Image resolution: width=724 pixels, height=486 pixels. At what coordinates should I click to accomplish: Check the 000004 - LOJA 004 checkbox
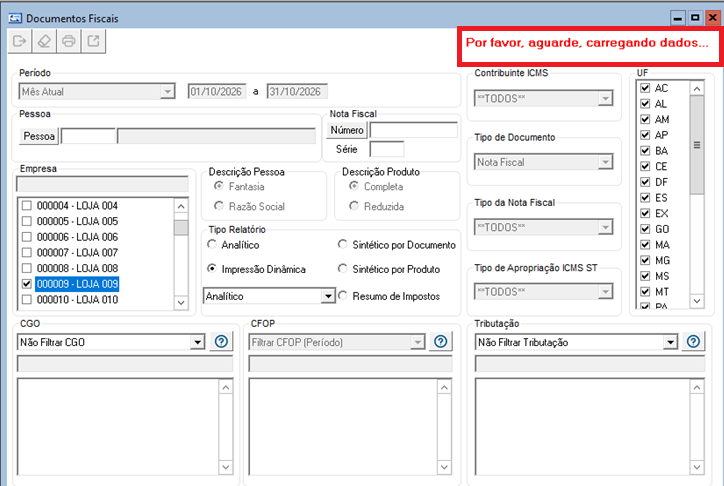point(27,205)
